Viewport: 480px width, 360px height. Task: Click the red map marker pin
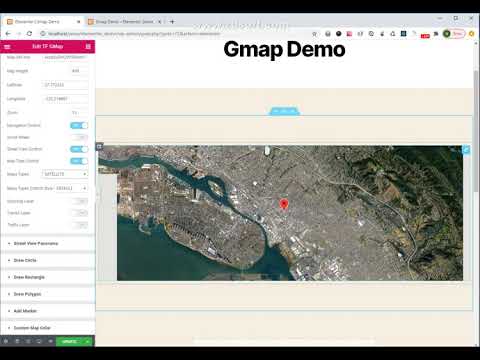click(x=284, y=204)
